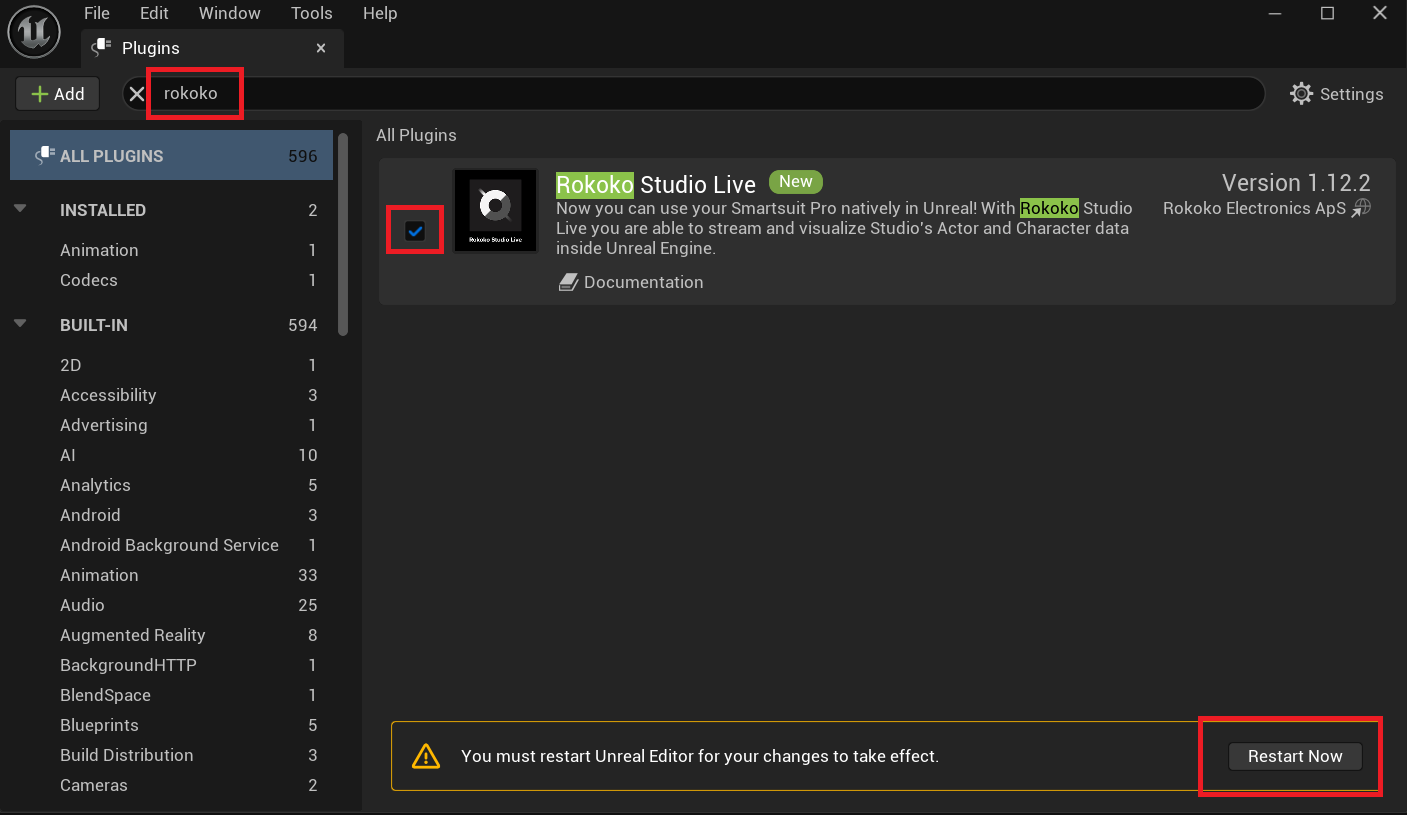Click the category list vertical scrollbar
The image size is (1407, 815).
tap(343, 235)
